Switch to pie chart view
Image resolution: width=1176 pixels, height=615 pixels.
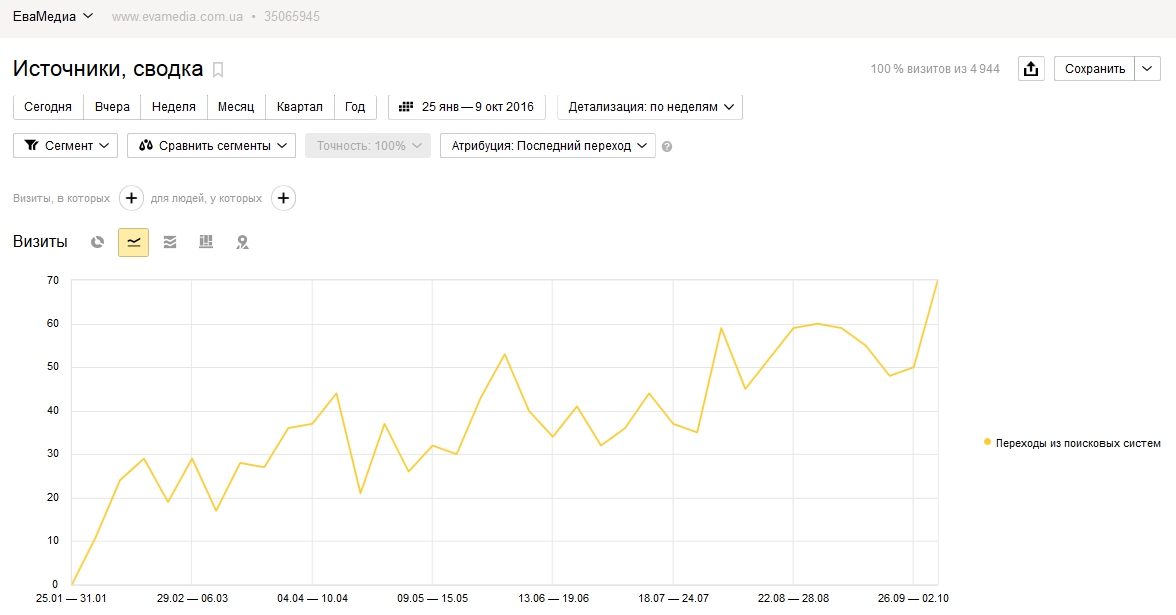[98, 242]
